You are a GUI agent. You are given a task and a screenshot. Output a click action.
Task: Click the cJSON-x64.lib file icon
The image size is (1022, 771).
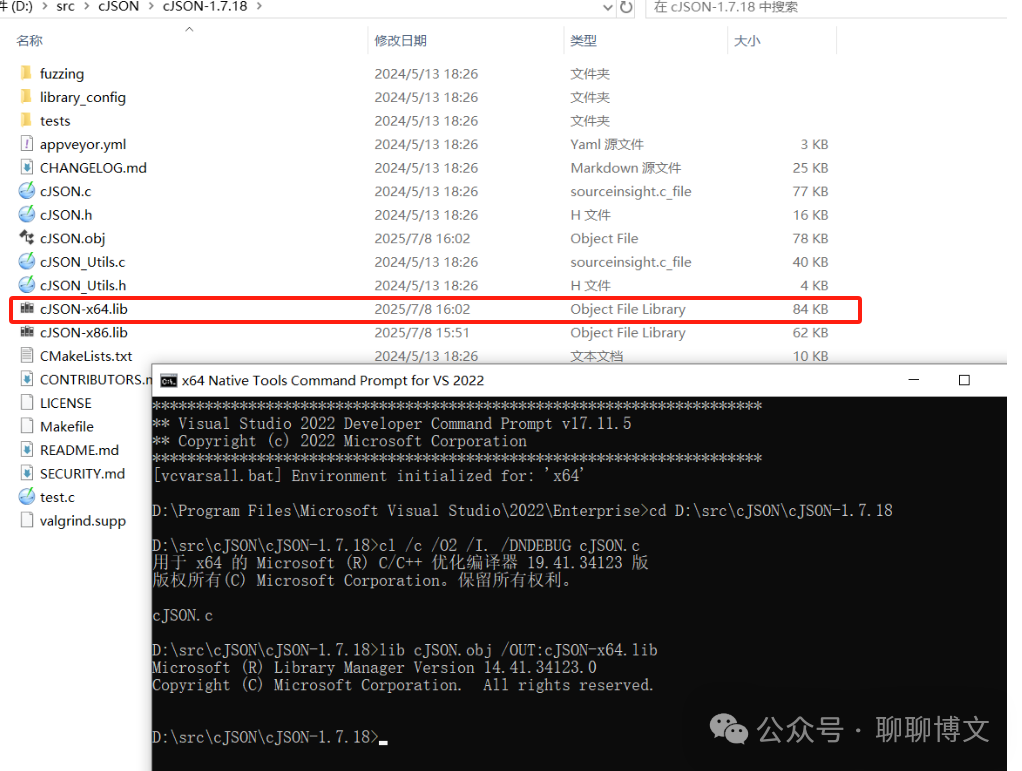27,308
